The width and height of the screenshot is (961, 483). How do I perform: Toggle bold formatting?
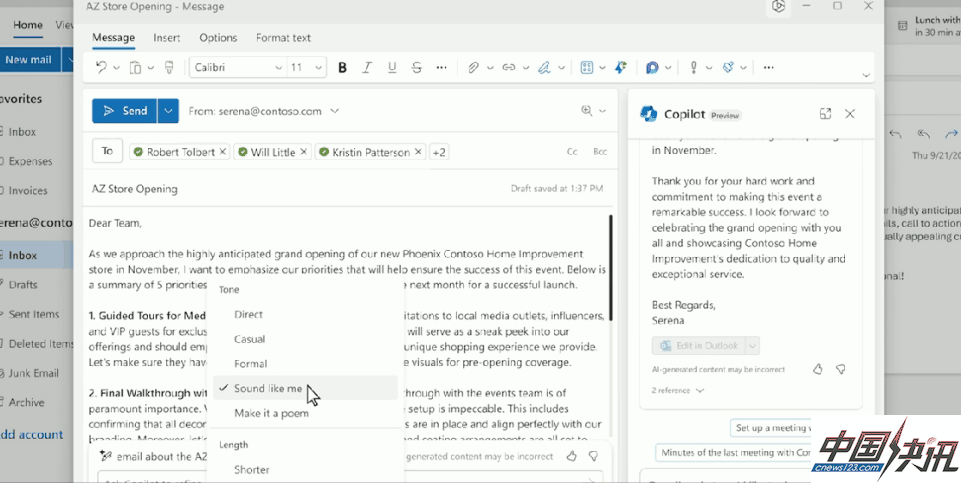(343, 67)
